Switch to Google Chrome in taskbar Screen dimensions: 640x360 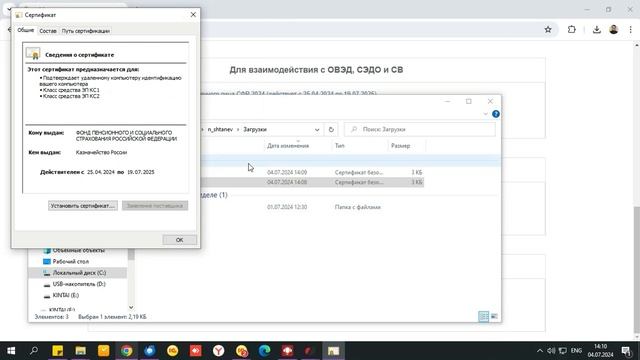point(126,351)
